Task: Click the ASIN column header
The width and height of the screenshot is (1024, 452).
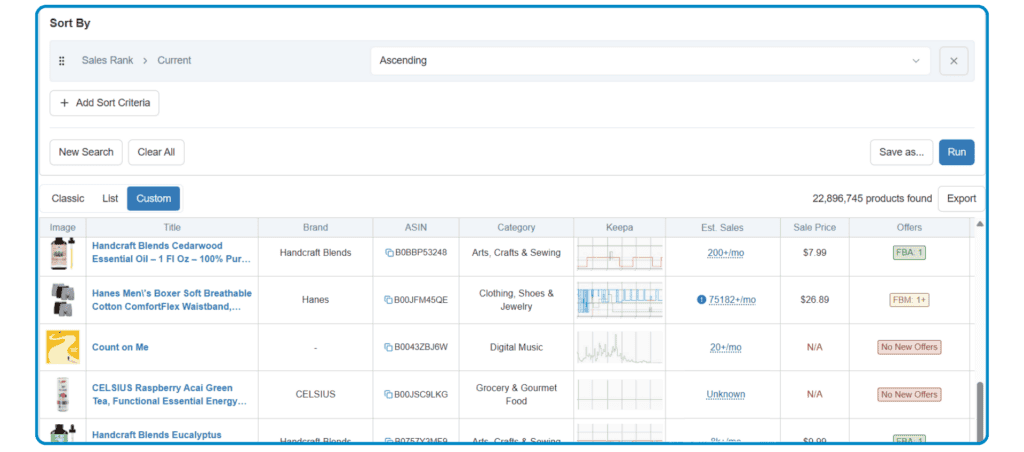Action: (415, 227)
